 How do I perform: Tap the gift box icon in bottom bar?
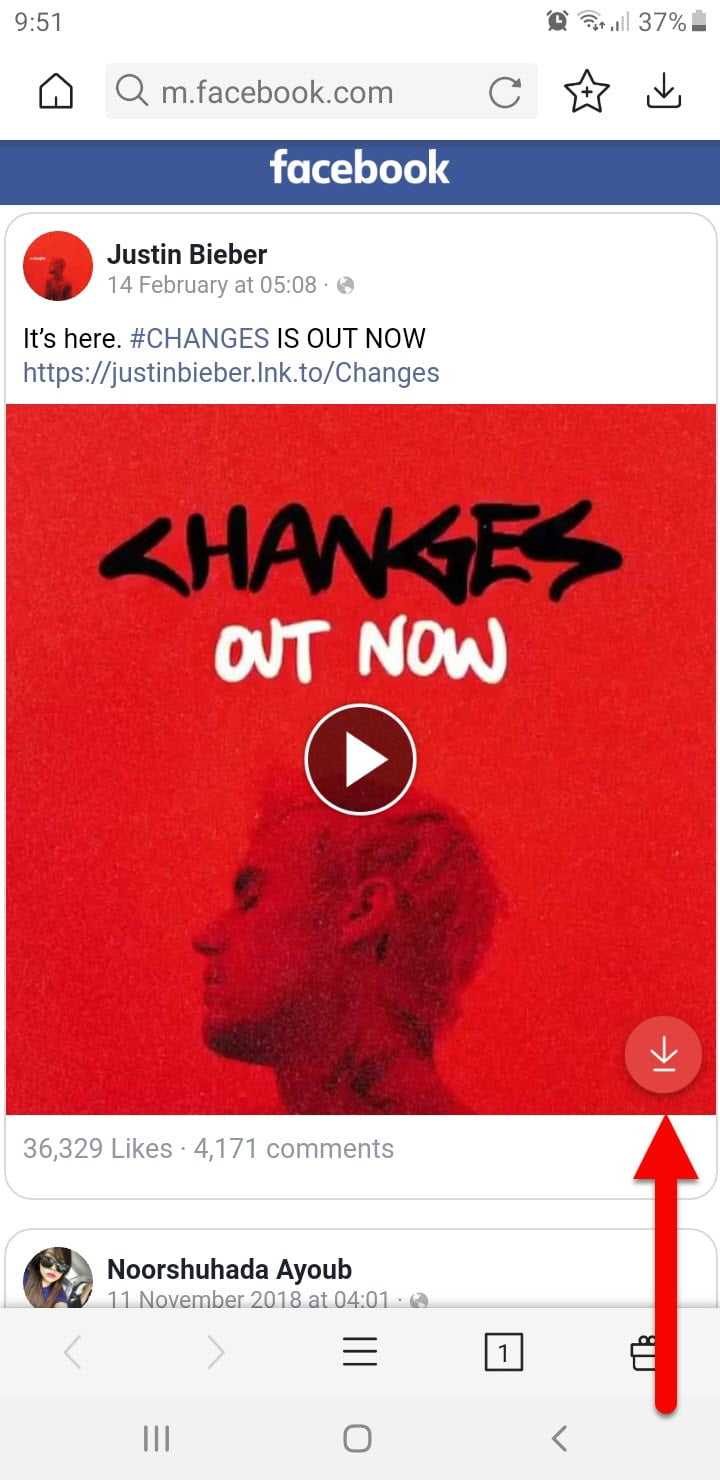pos(646,1353)
